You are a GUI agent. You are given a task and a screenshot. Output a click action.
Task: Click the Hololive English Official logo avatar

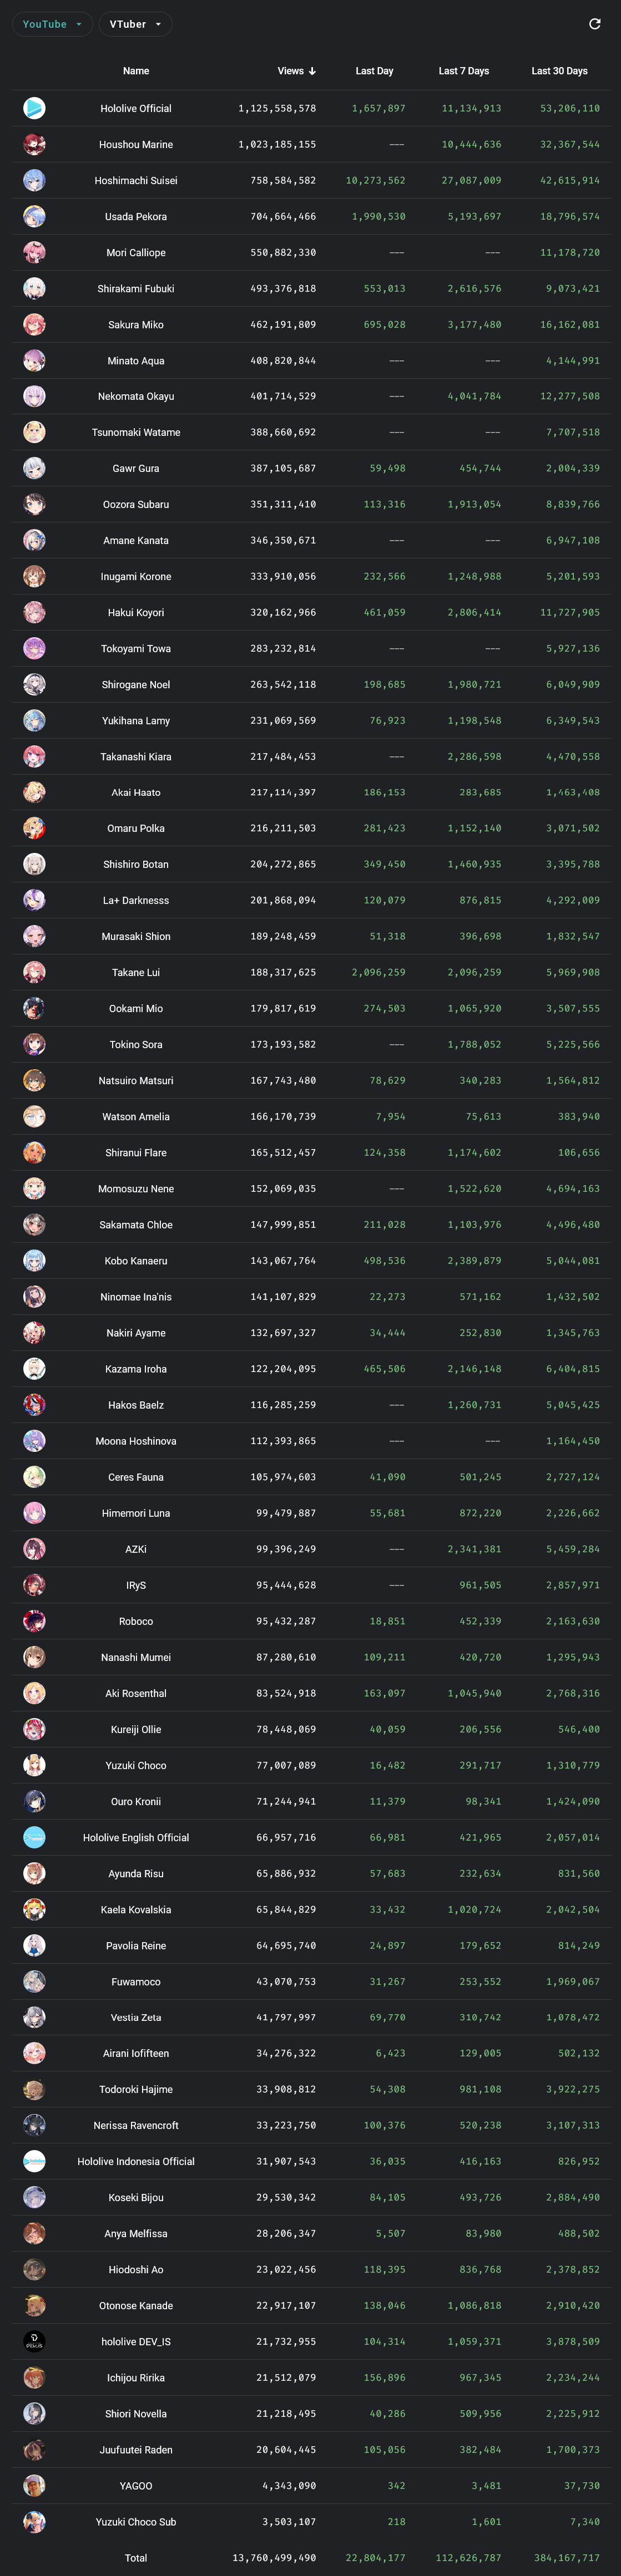34,1837
